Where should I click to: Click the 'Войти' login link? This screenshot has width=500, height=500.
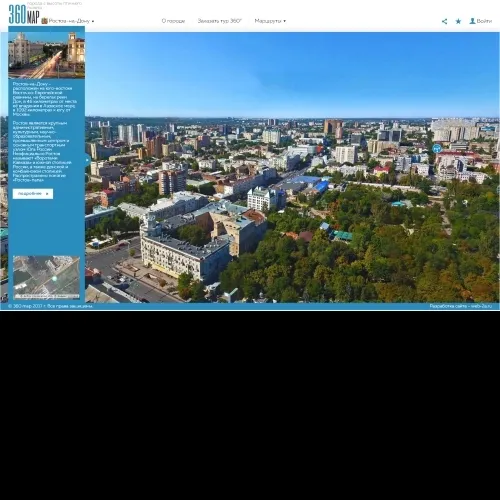[484, 21]
